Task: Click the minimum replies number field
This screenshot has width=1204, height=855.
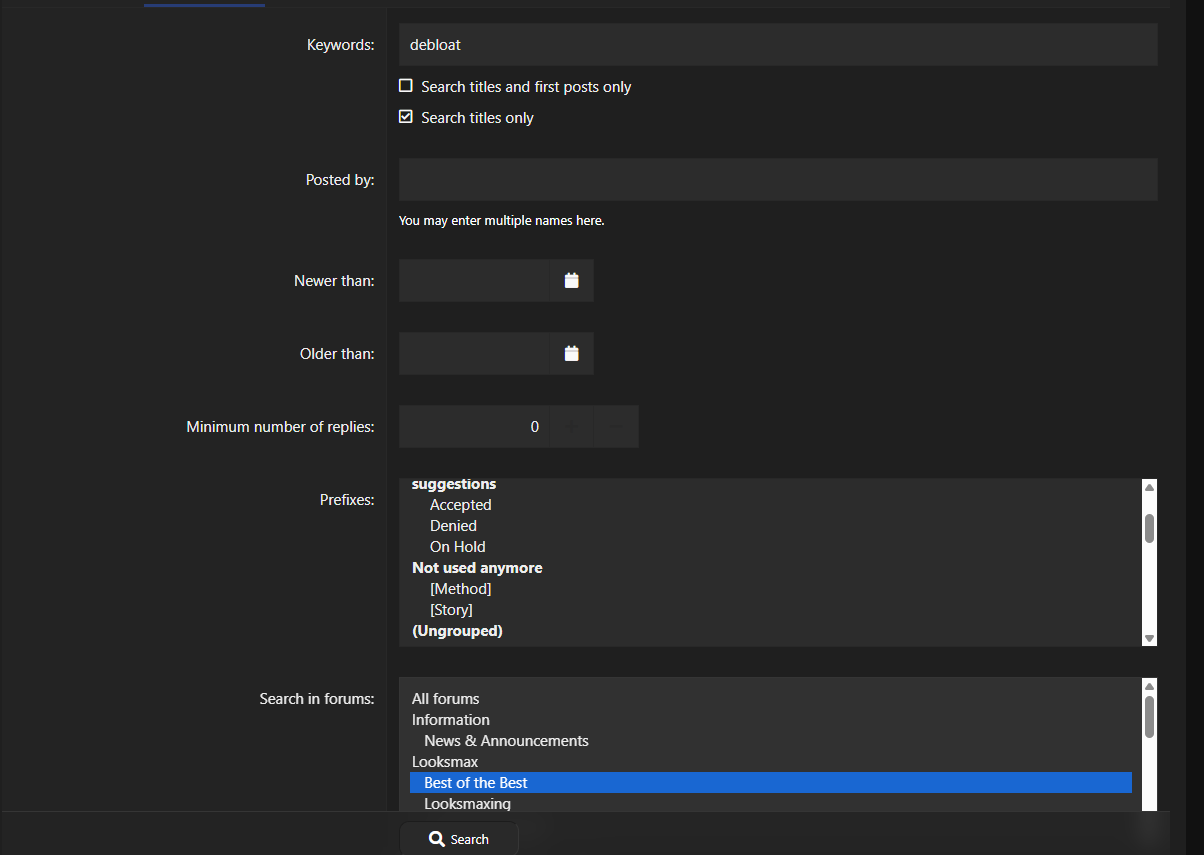Action: [474, 427]
